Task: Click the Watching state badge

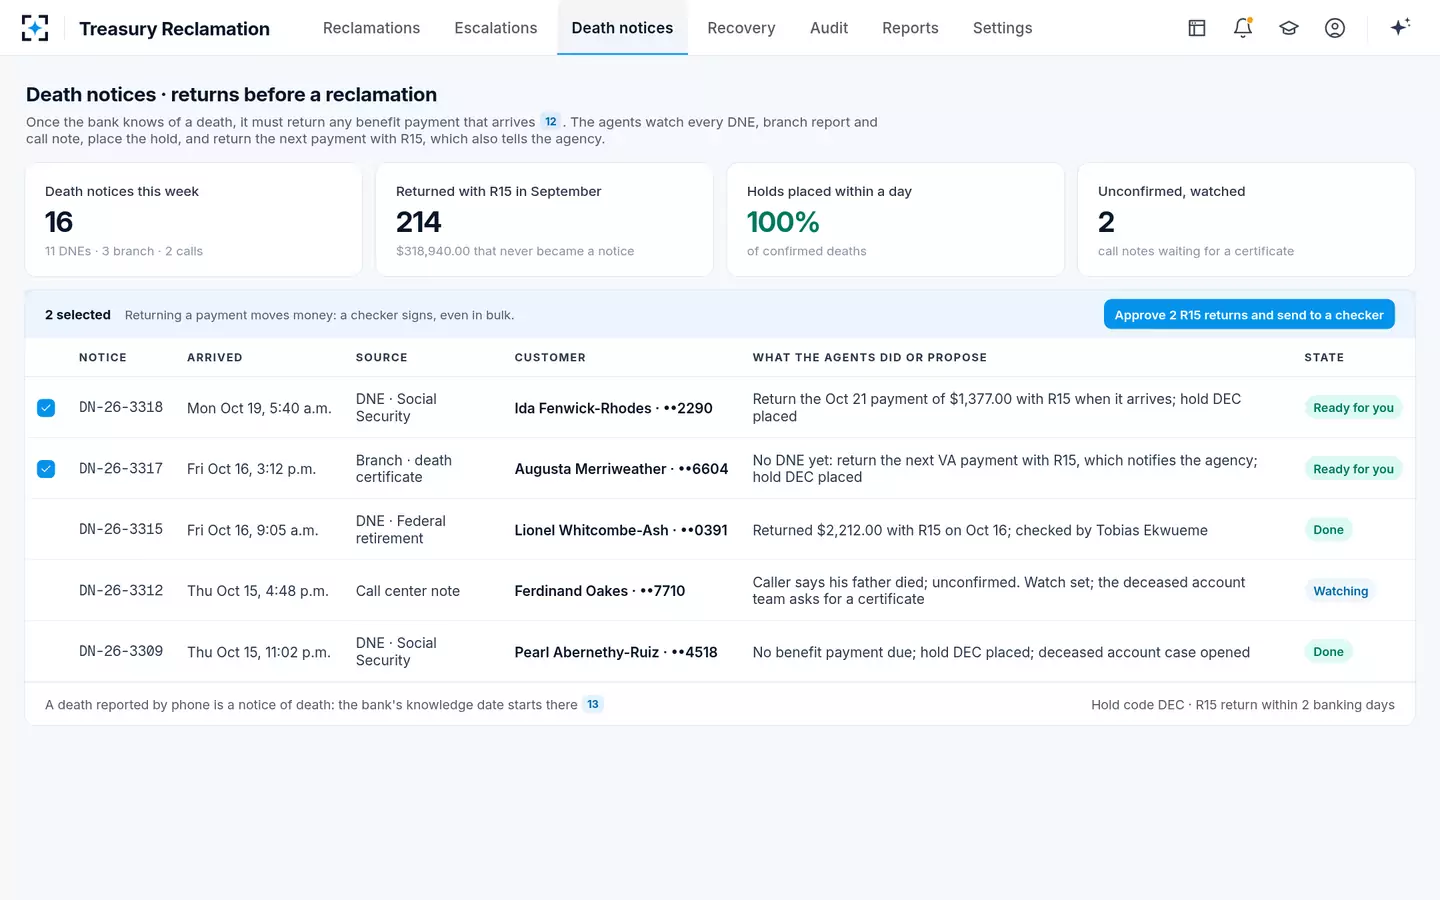Action: (1340, 591)
